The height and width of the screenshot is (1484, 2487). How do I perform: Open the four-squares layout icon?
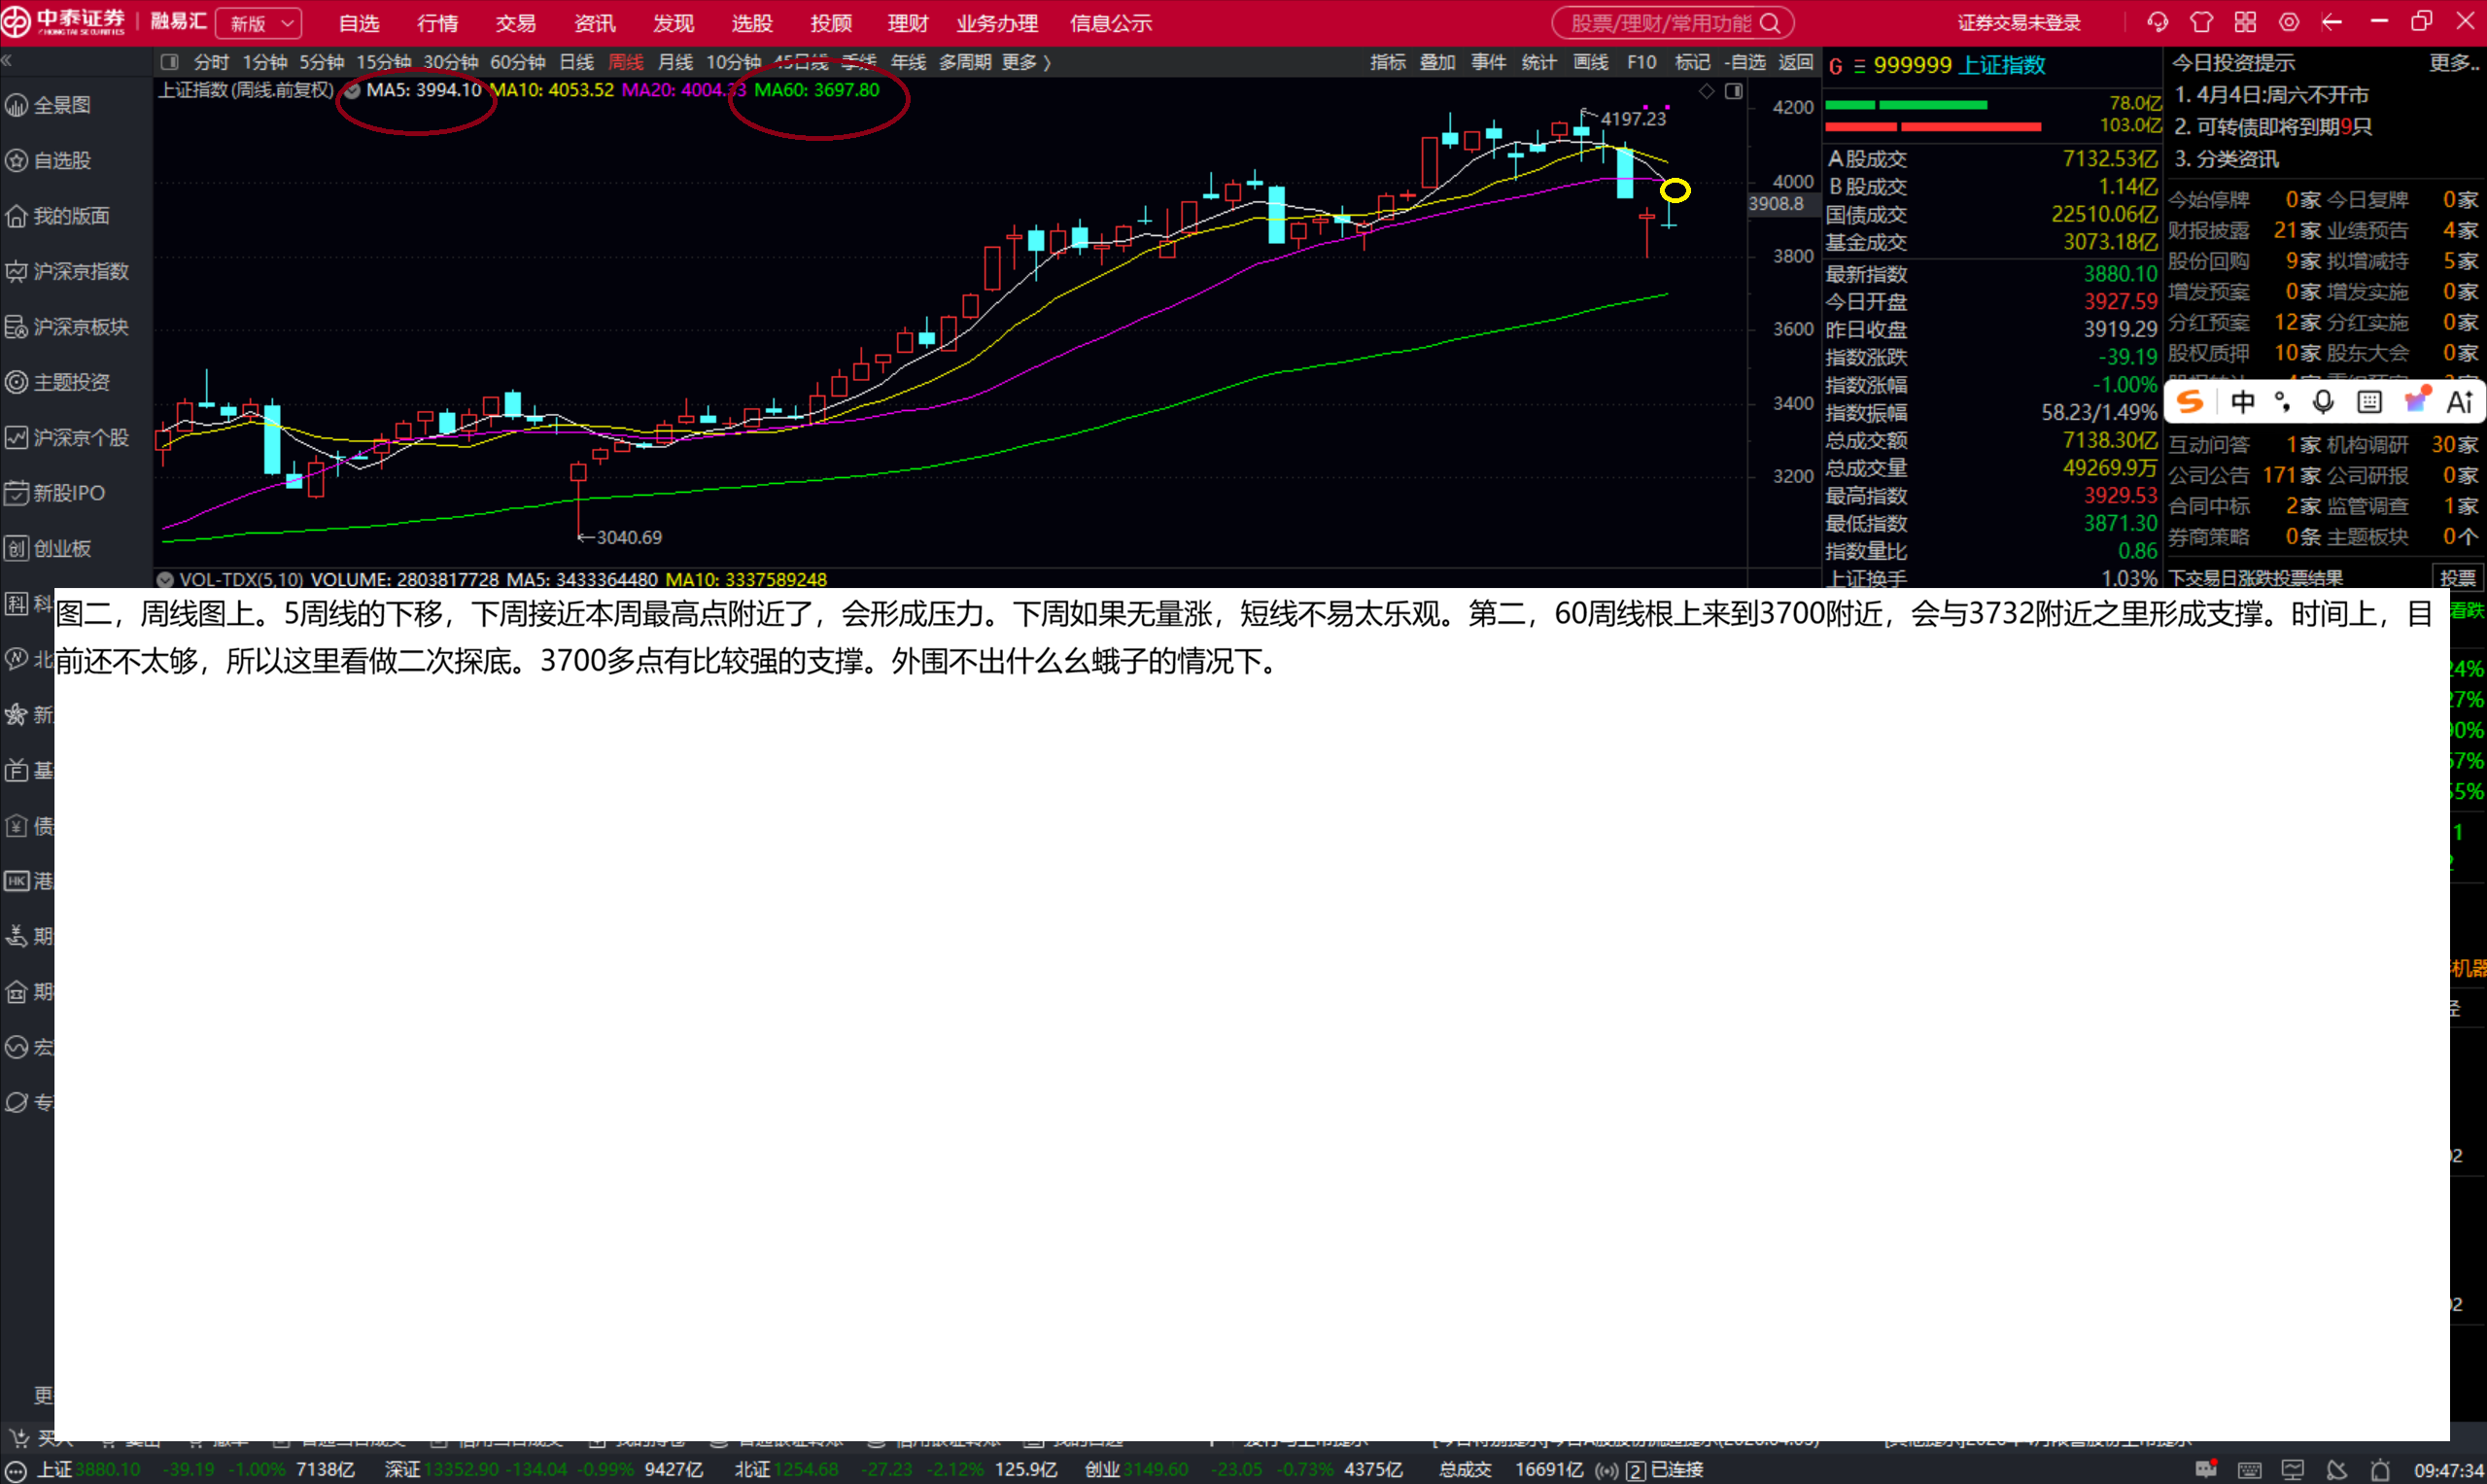[2245, 22]
